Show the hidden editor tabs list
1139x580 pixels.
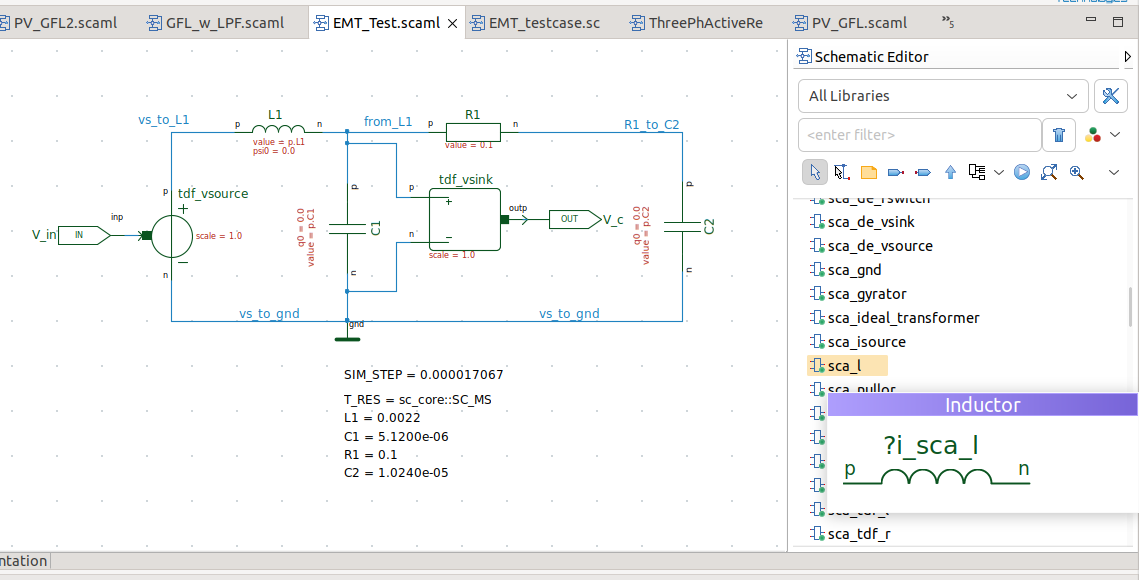947,22
